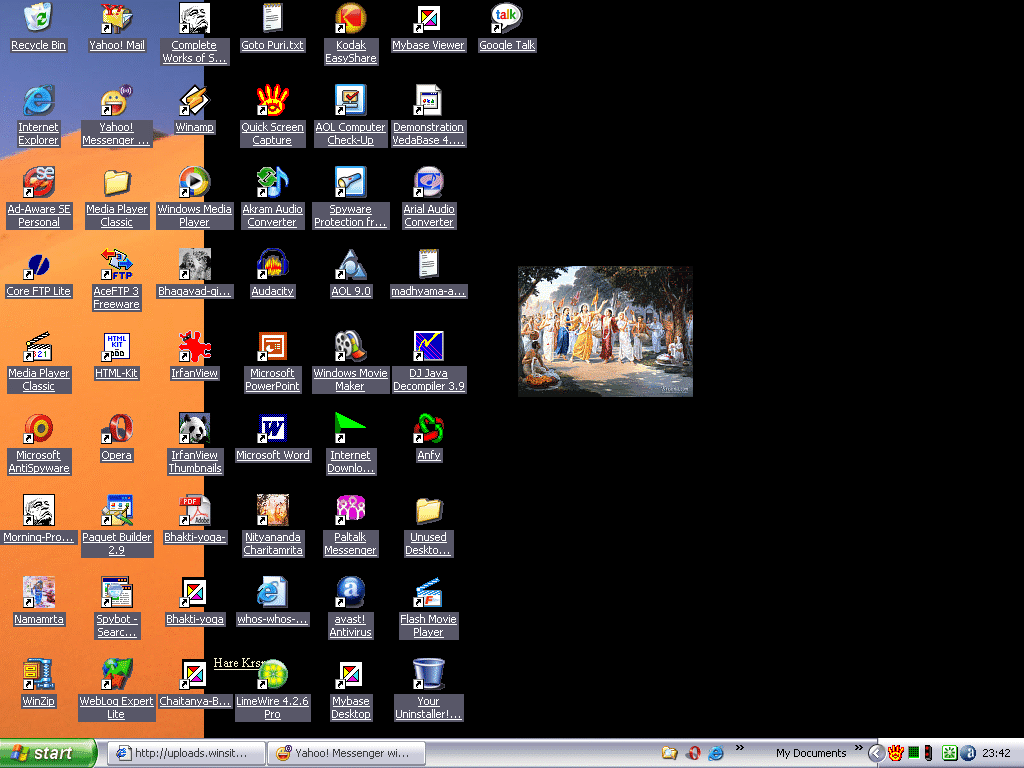Viewport: 1024px width, 768px height.
Task: Click Internet Explorer icon in Quick Launch
Action: point(716,753)
